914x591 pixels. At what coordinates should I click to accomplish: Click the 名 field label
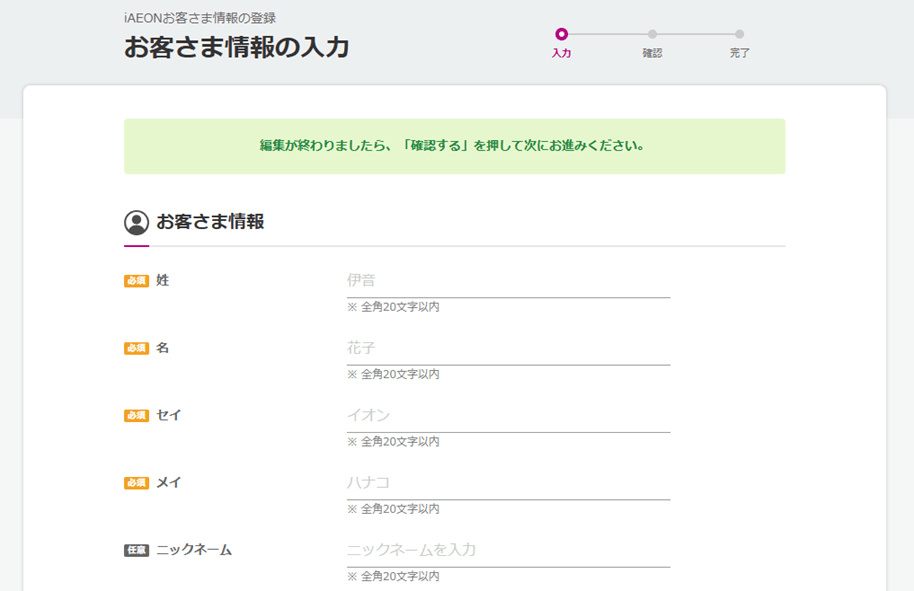pyautogui.click(x=163, y=348)
